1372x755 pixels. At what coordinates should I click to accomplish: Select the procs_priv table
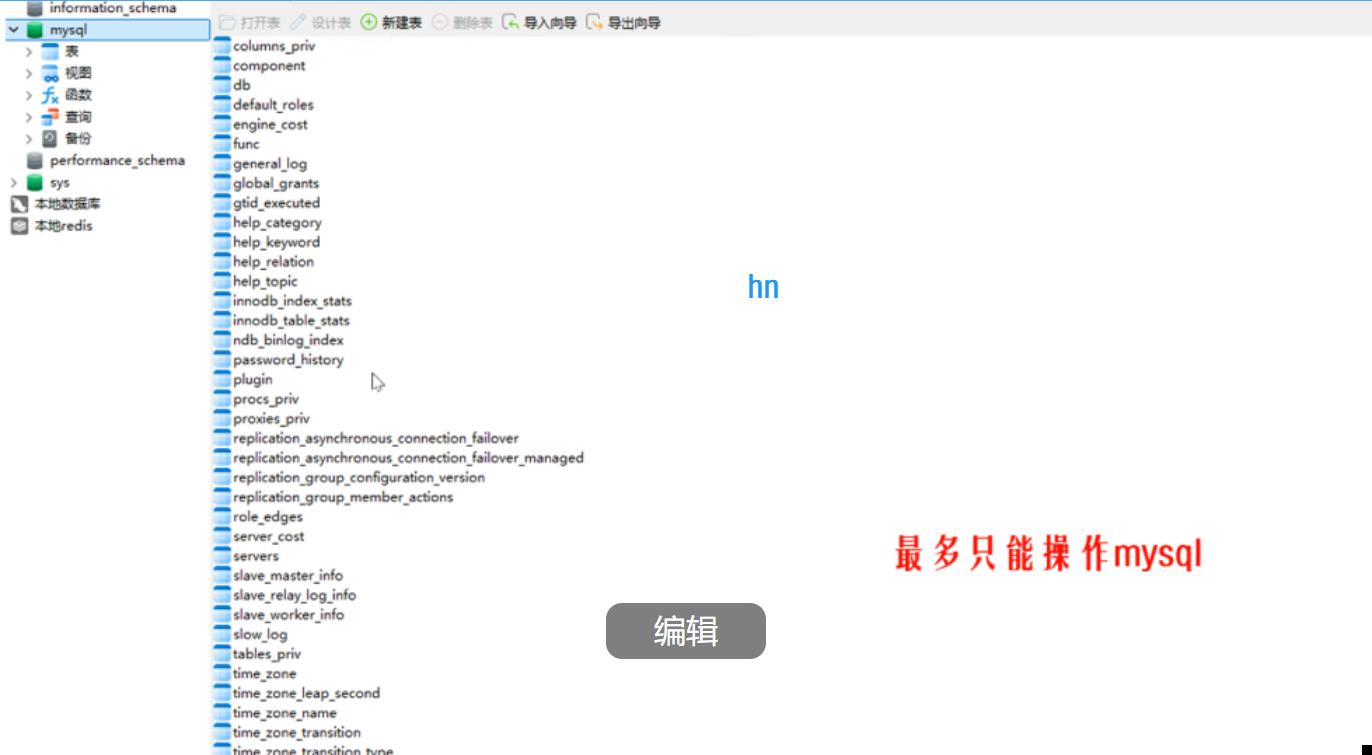266,399
